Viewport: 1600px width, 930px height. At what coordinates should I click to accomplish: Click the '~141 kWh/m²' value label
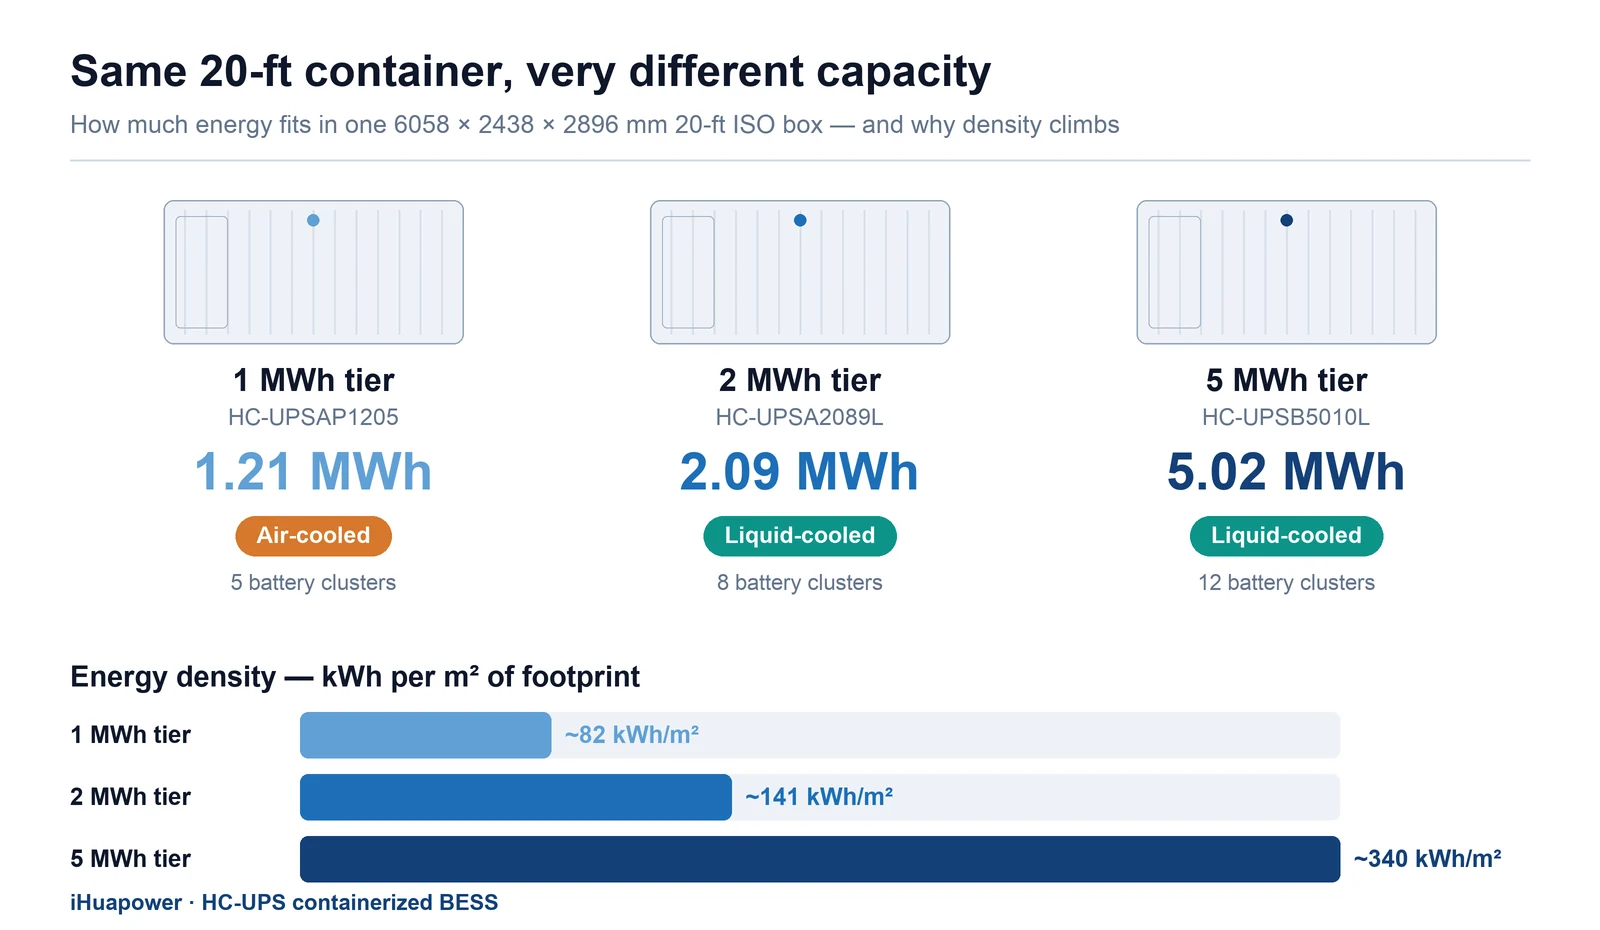pyautogui.click(x=819, y=797)
